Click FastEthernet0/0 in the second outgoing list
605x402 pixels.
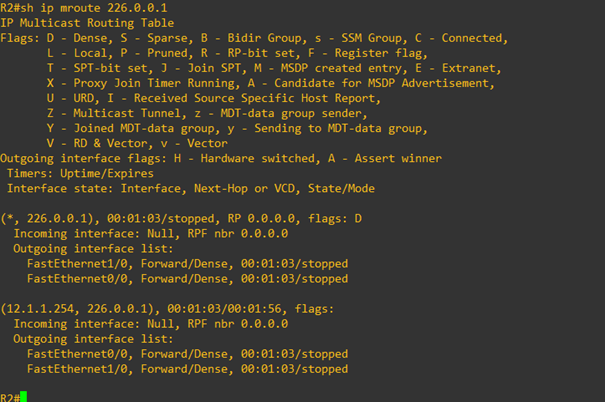pyautogui.click(x=77, y=354)
